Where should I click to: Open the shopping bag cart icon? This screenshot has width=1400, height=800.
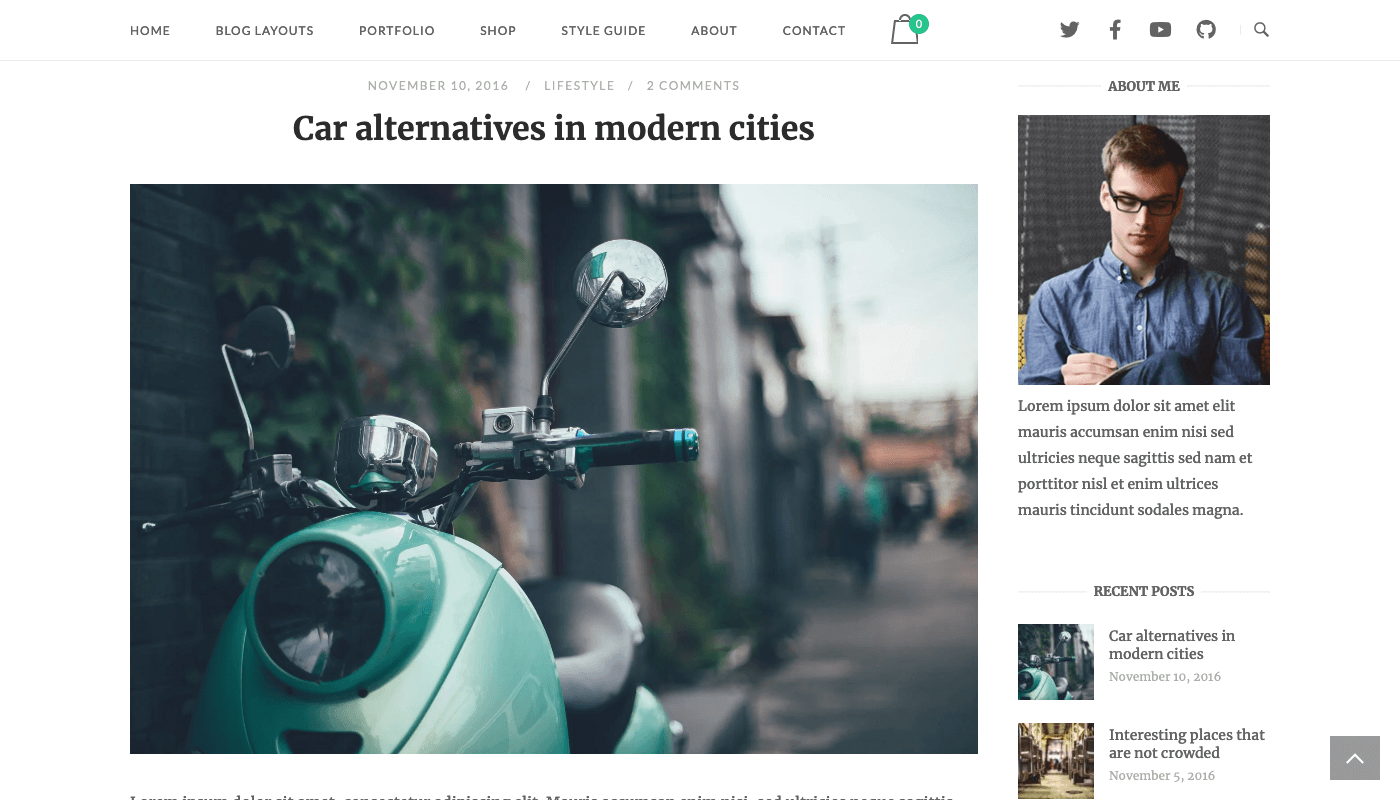(904, 31)
